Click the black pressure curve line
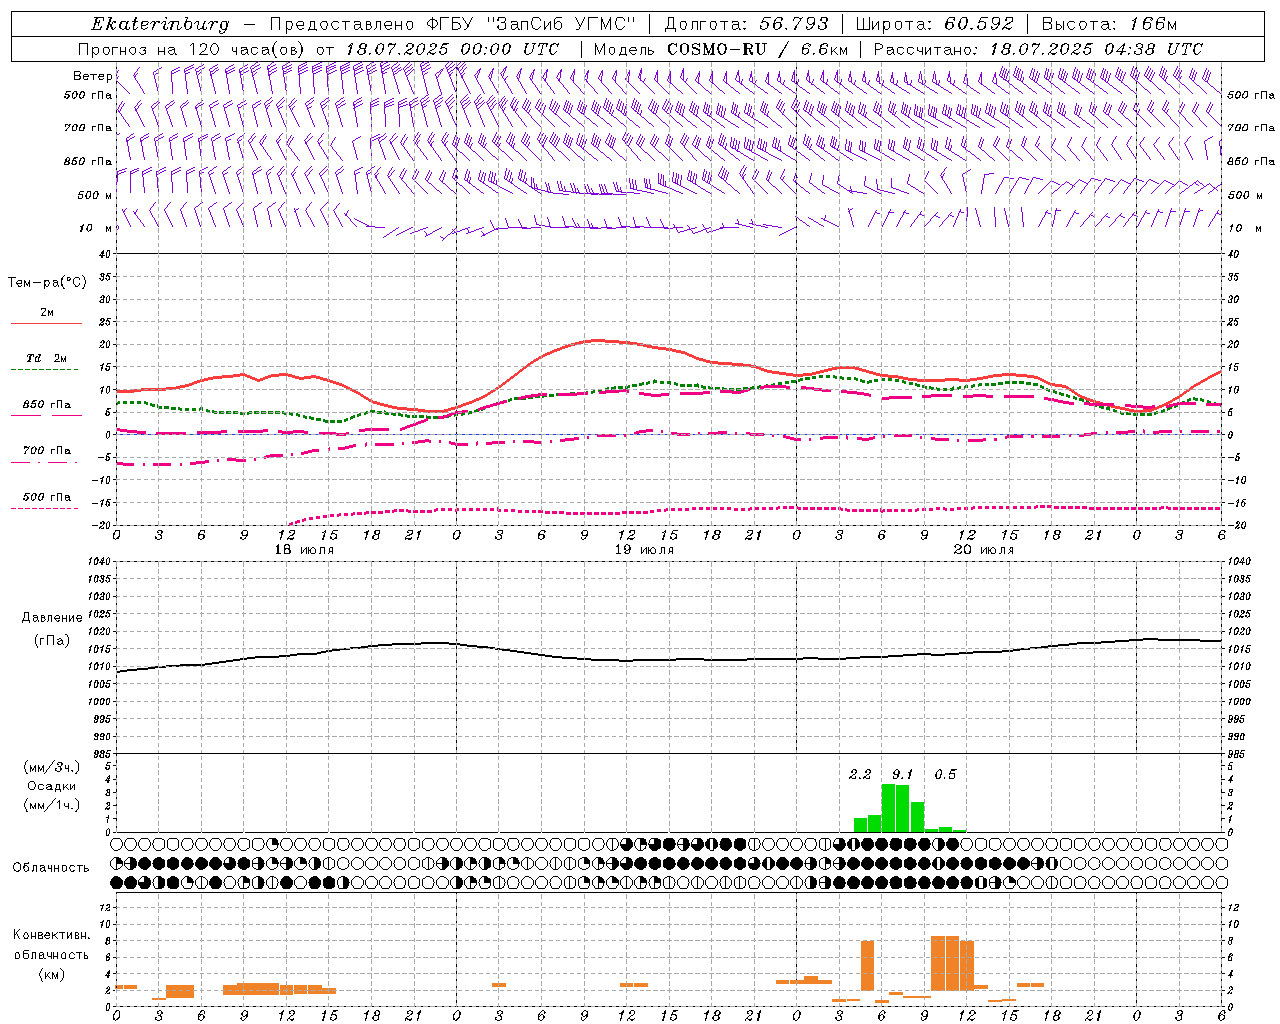1280x1024 pixels. [x=669, y=659]
